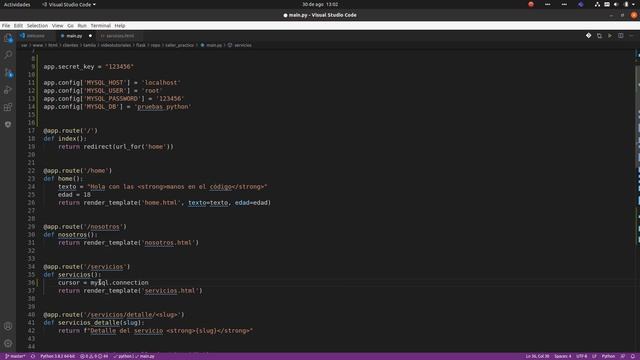Viewport: 640px width, 360px height.
Task: Click 'pruebas_python' string on line 14
Action: (x=163, y=107)
